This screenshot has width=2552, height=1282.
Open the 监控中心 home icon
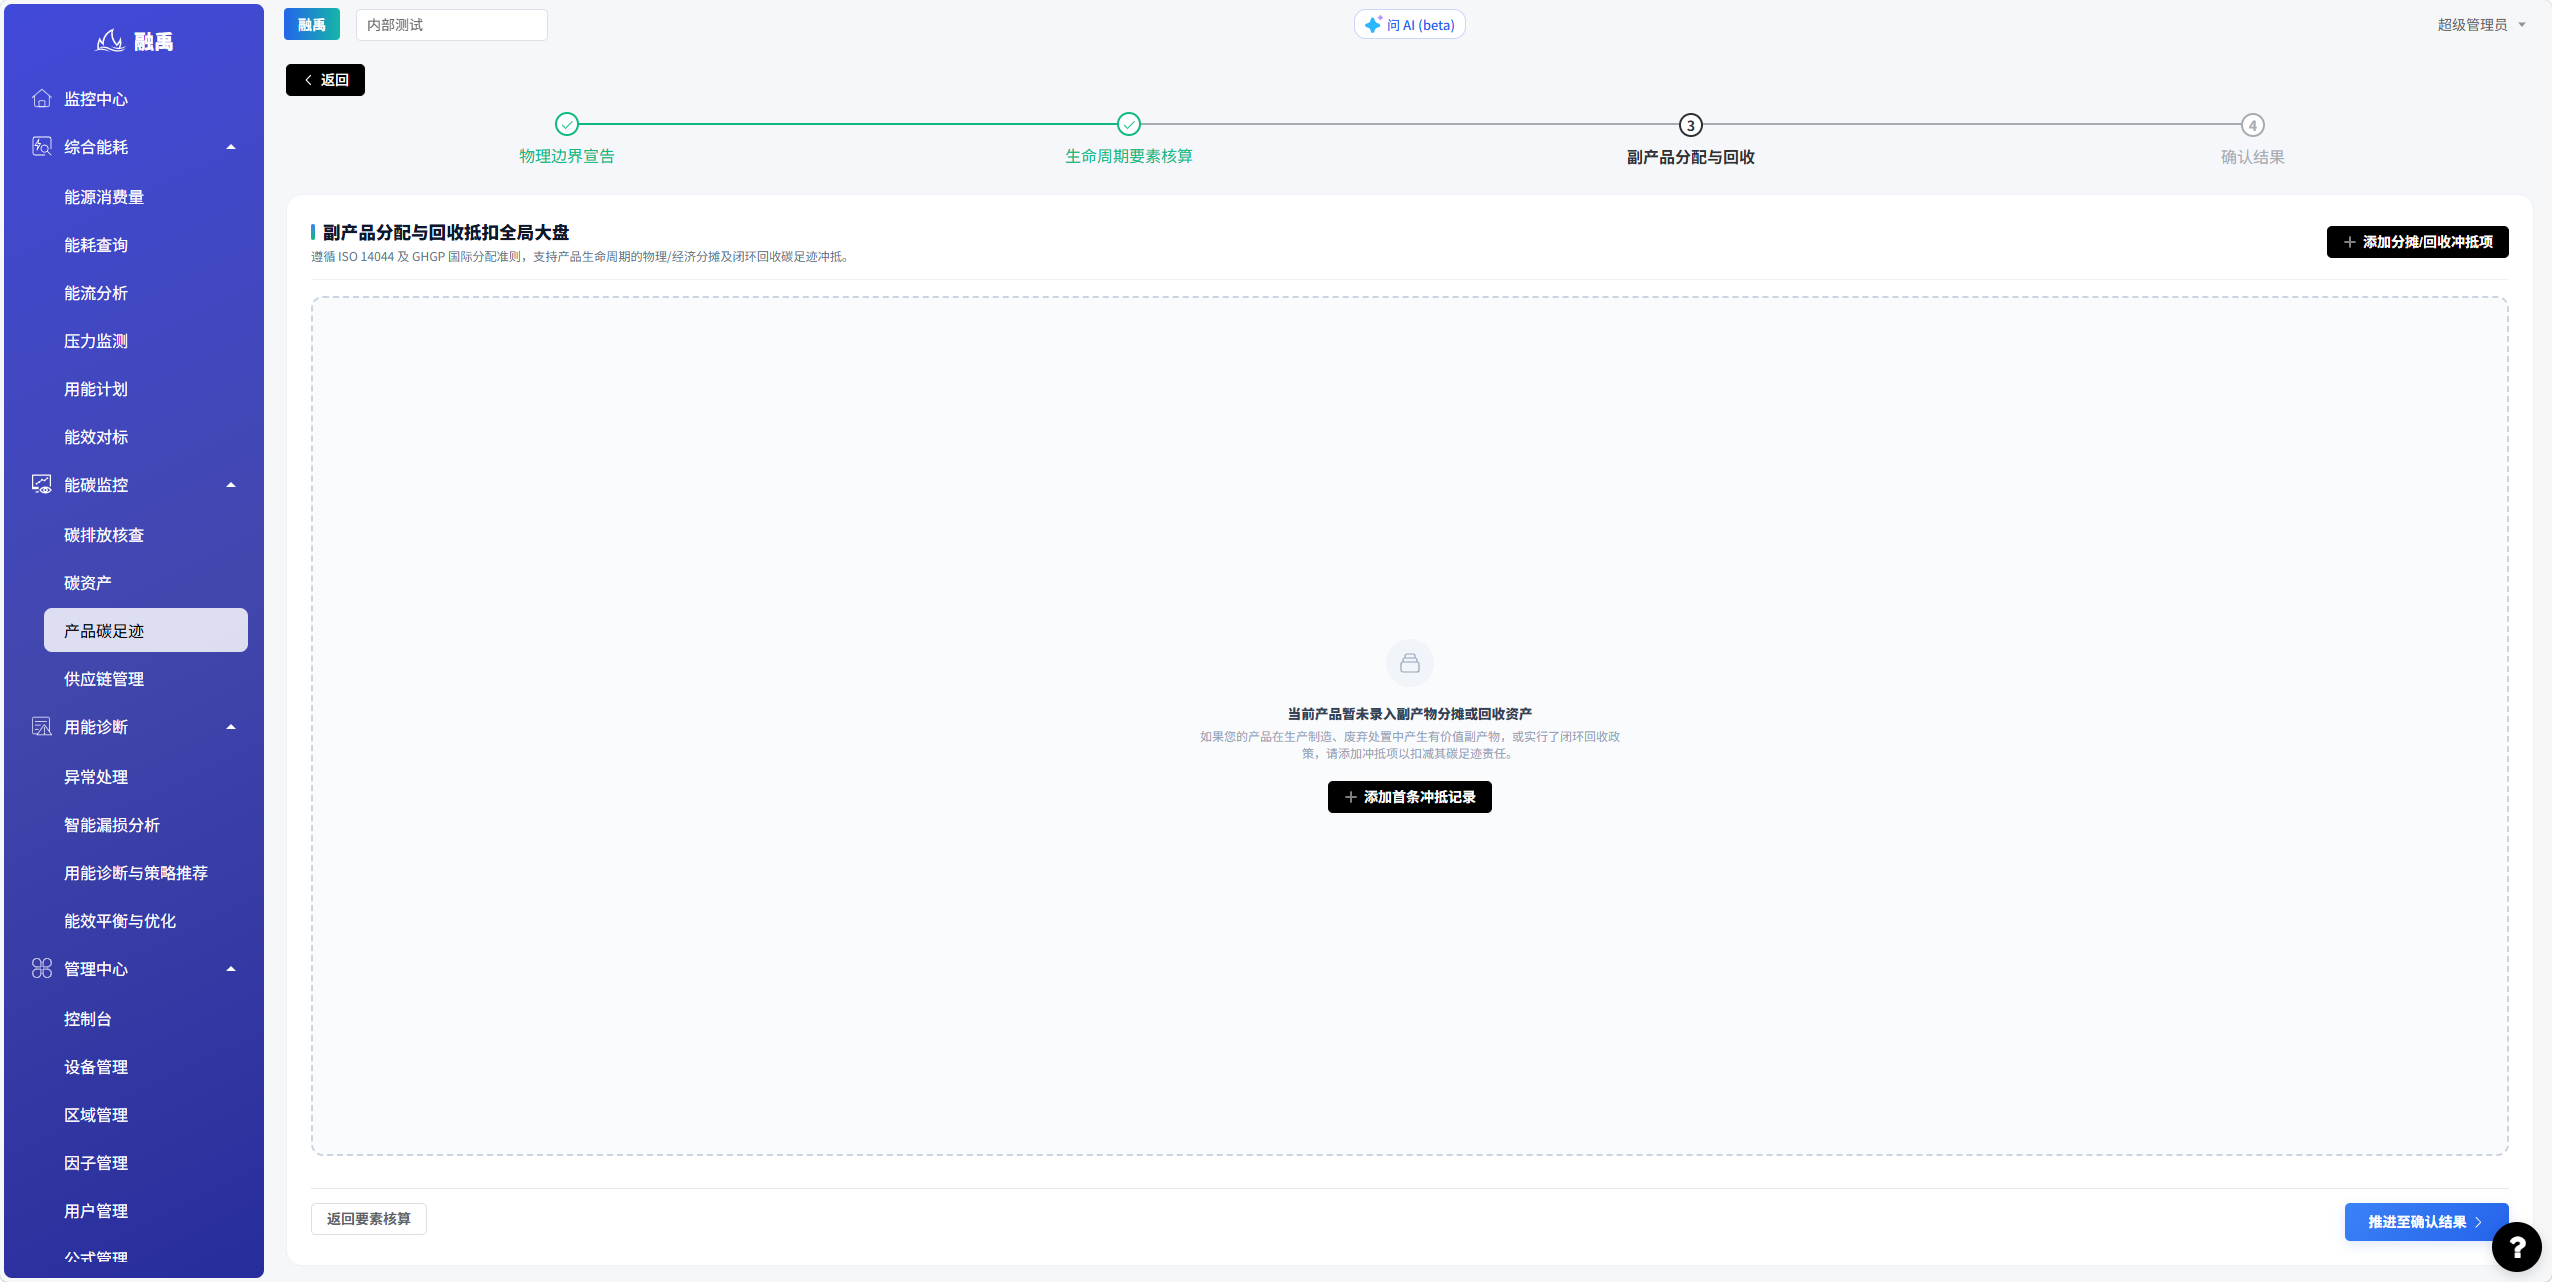(x=42, y=98)
